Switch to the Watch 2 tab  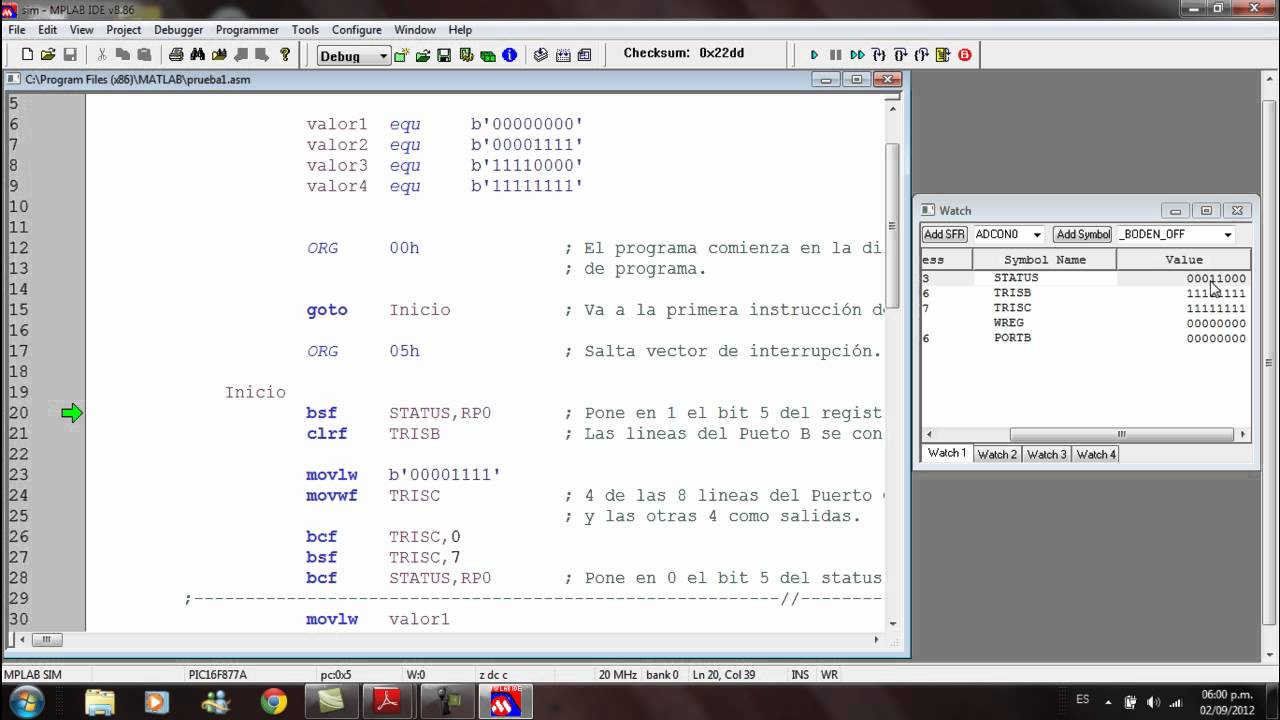(x=997, y=454)
